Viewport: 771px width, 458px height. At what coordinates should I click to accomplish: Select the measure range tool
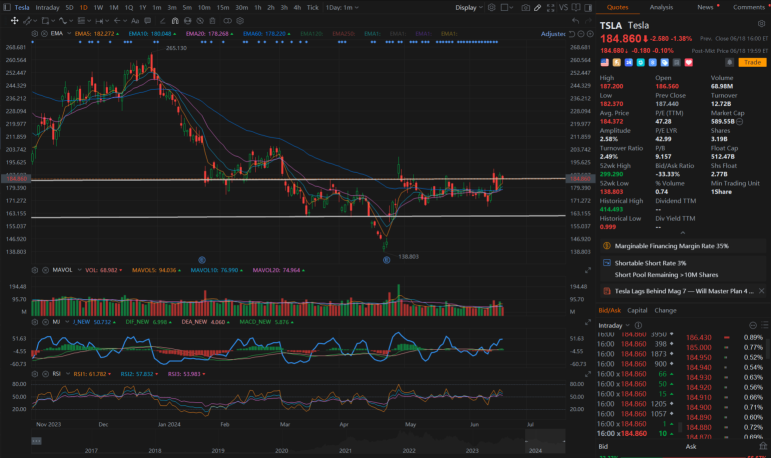99,21
